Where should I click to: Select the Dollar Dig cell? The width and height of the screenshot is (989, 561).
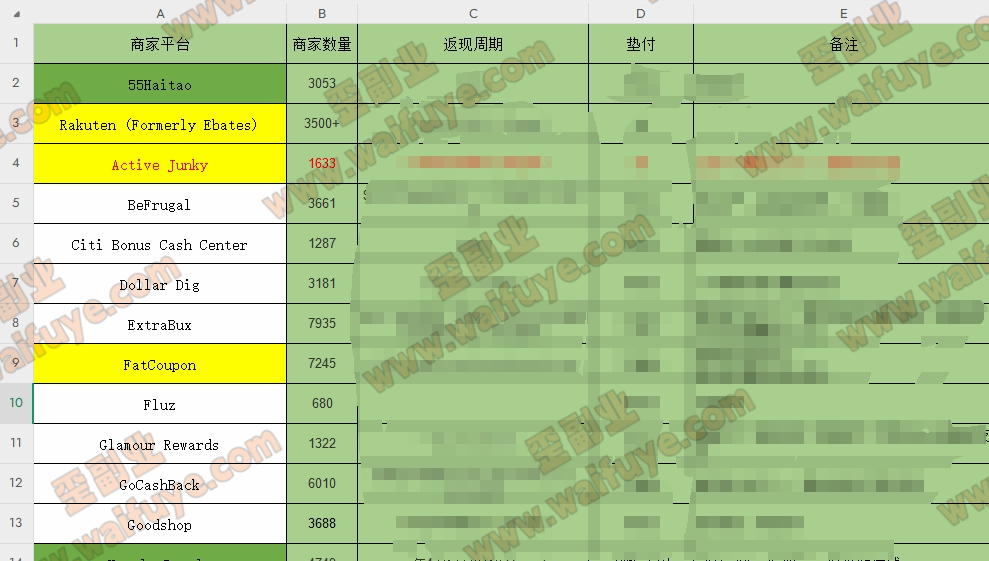160,284
